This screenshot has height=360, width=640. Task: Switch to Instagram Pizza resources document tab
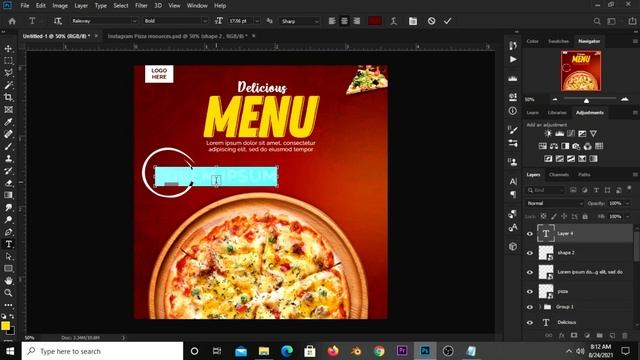[178, 36]
